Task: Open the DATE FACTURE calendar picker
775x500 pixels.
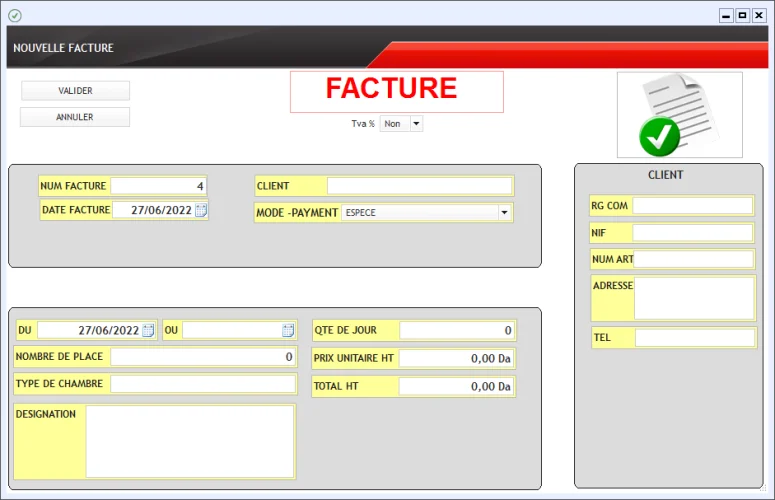Action: click(x=201, y=210)
